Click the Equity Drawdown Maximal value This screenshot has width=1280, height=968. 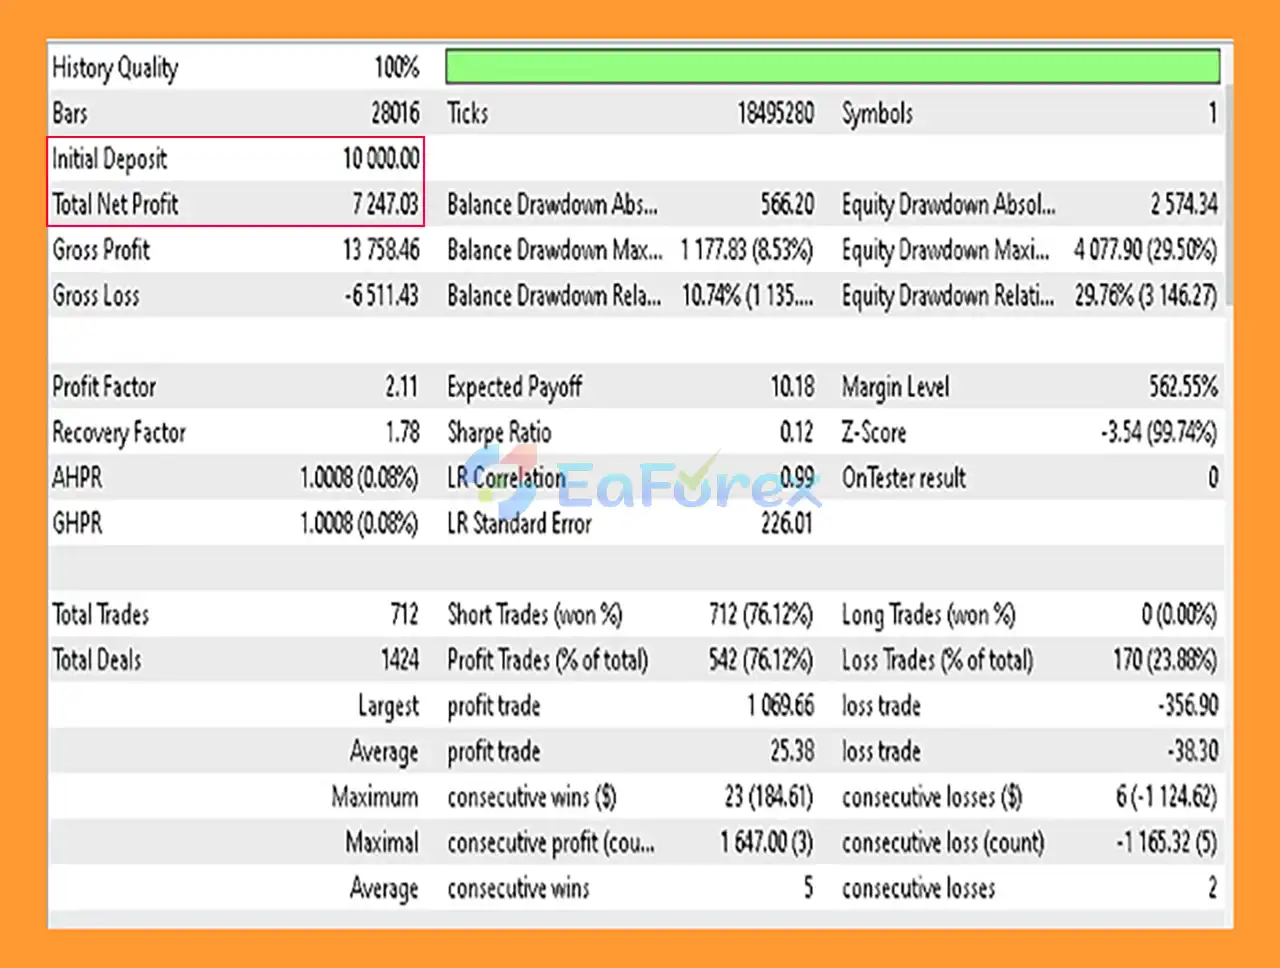(x=1145, y=250)
